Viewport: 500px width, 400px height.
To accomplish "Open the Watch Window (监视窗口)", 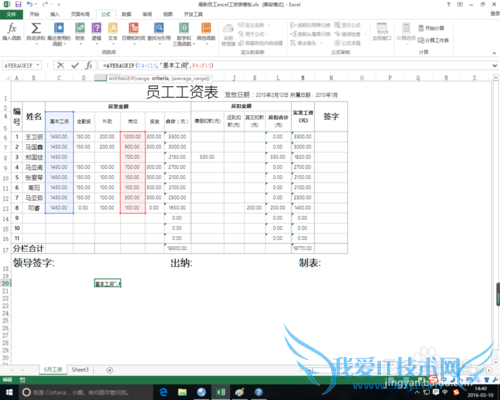I will (x=382, y=32).
